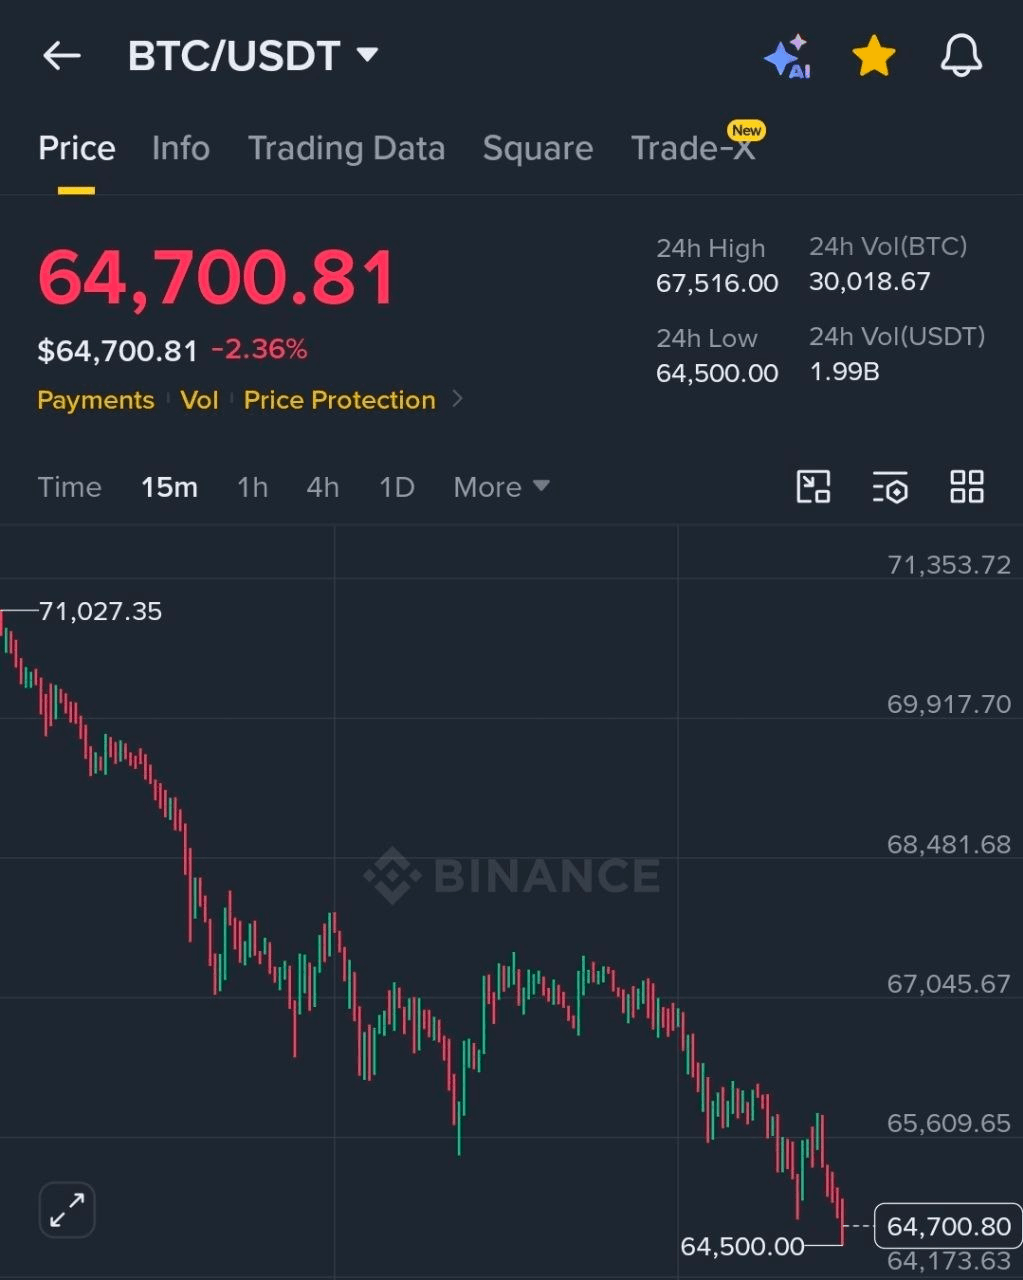
Task: Select the 1h chart interval
Action: point(252,487)
